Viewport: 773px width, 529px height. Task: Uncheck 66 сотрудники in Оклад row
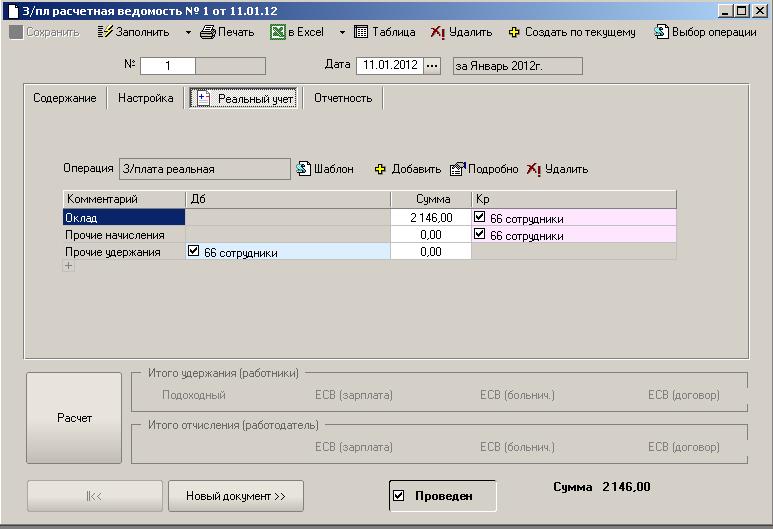point(480,217)
